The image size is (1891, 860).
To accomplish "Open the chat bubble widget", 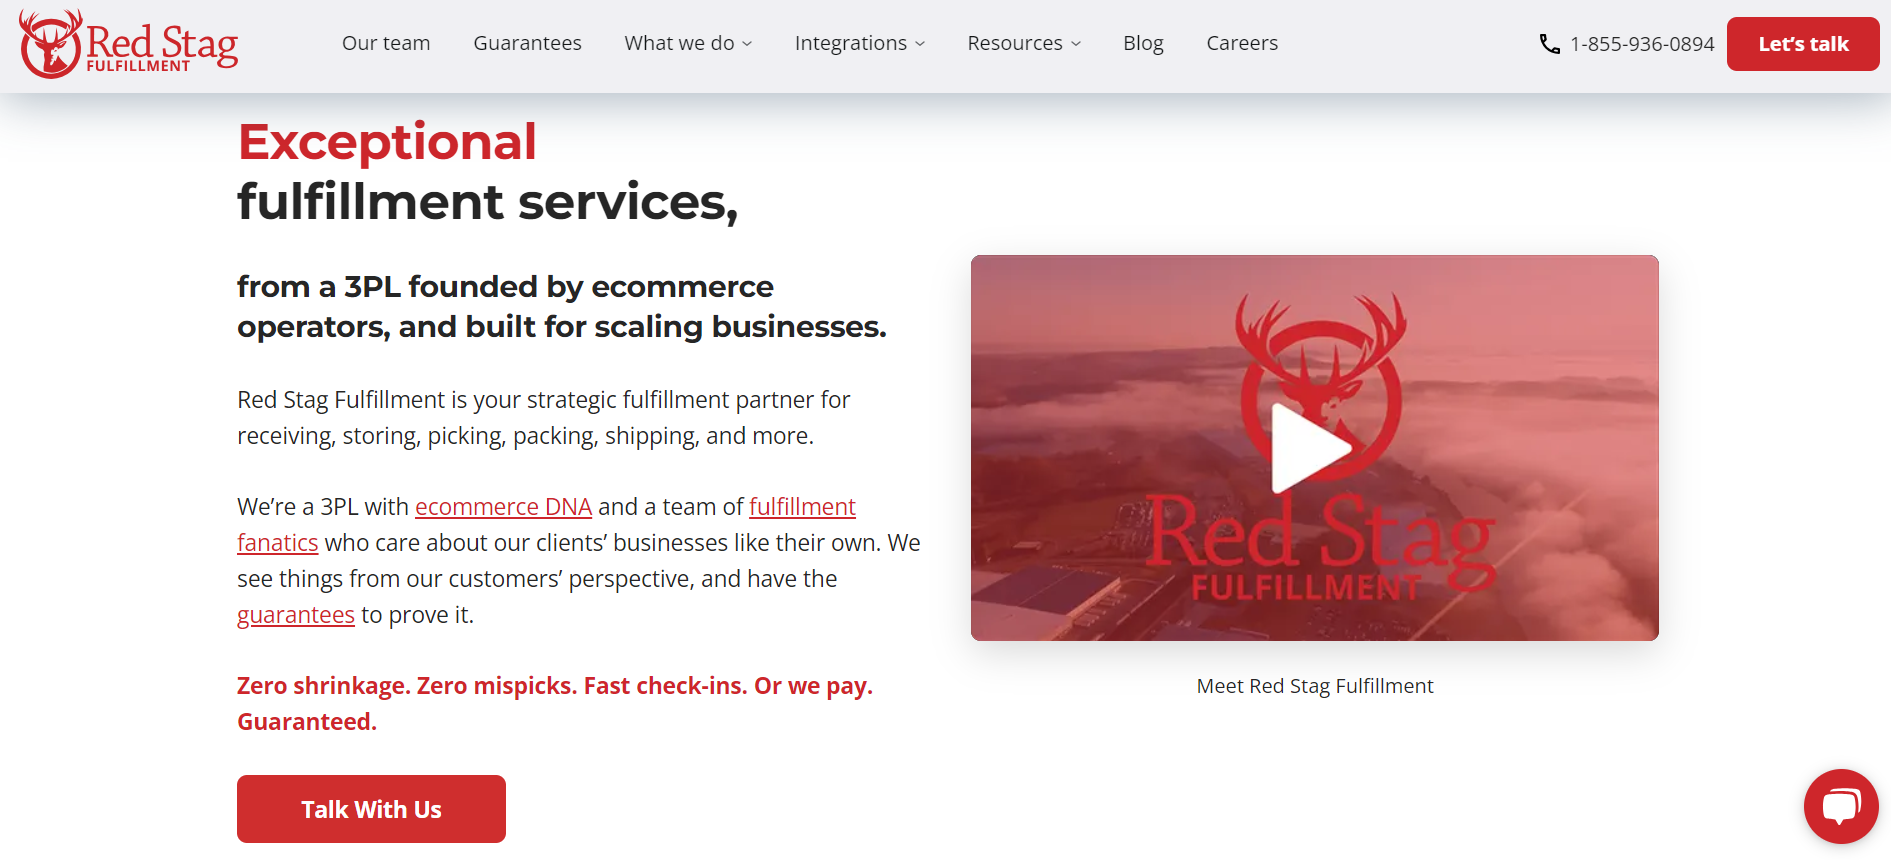I will [1841, 806].
